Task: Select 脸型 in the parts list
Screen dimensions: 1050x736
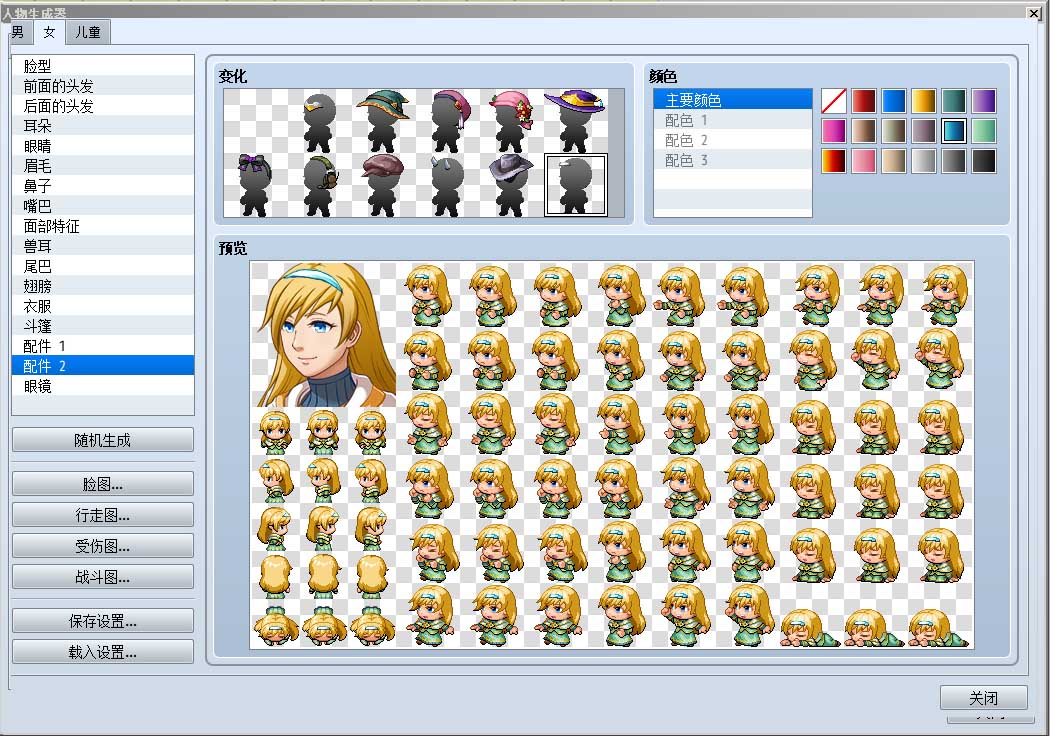Action: 103,66
